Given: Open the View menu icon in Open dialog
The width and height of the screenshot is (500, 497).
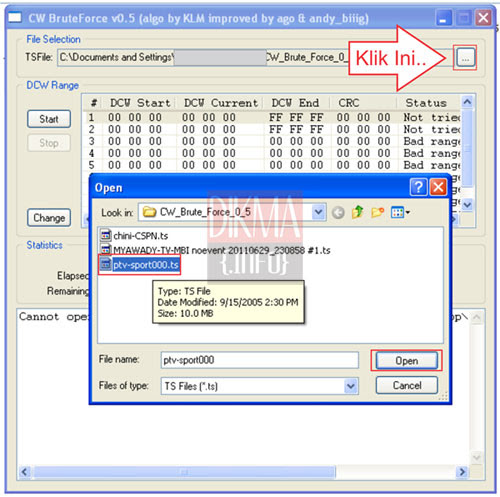Looking at the screenshot, I should coord(400,212).
